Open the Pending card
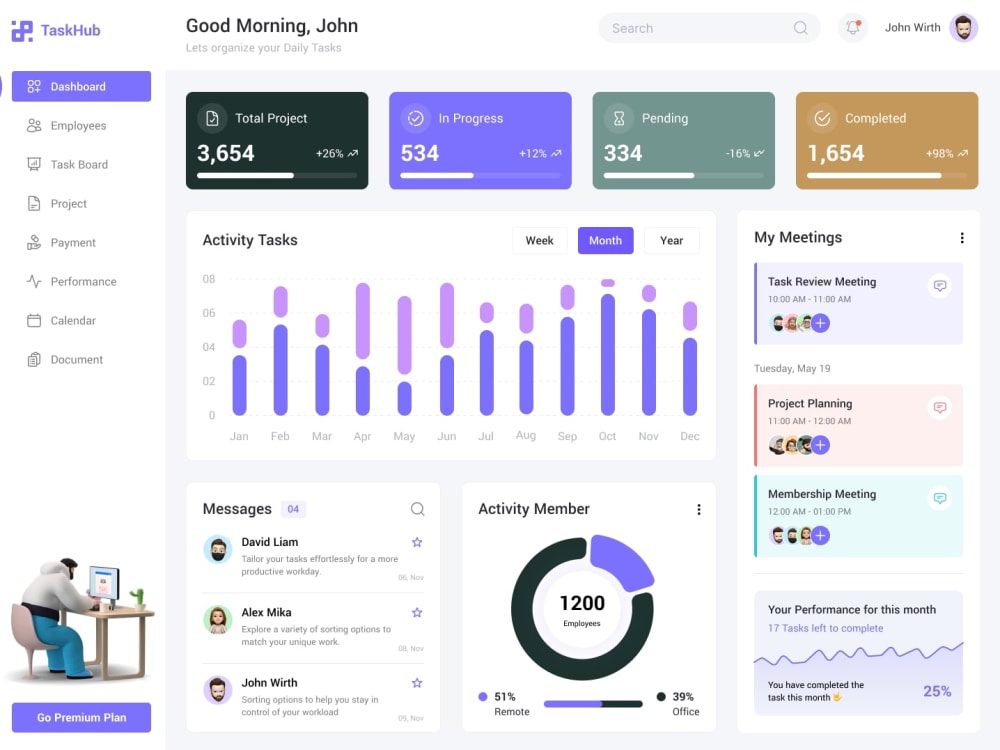This screenshot has height=750, width=1000. click(684, 140)
